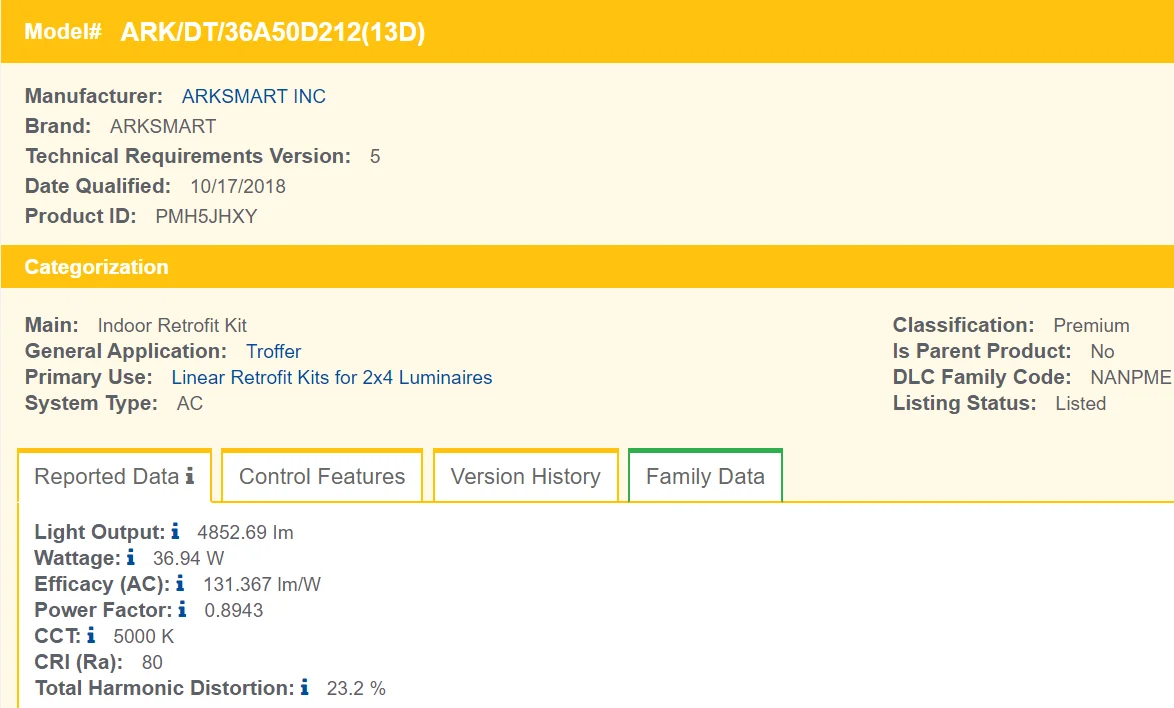Open the Efficacy (AC) info icon
Screen dimensions: 1174x708
(180, 583)
